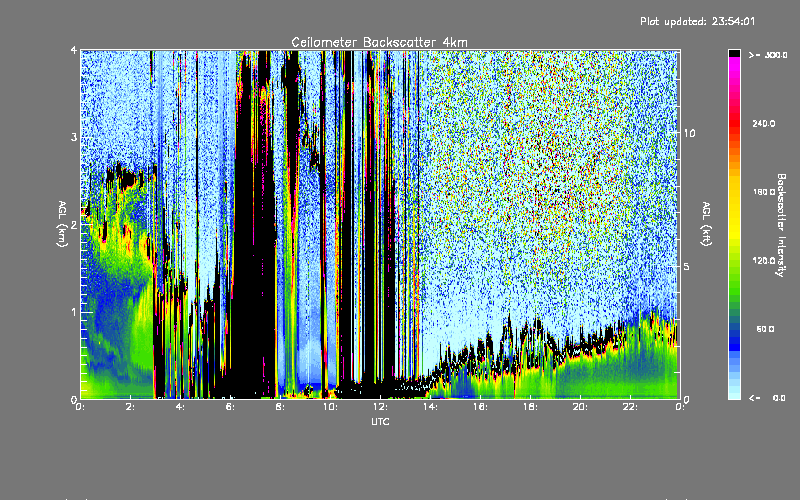800x500 pixels.
Task: Click the '6:' tick label on the UTC axis
Action: click(230, 407)
